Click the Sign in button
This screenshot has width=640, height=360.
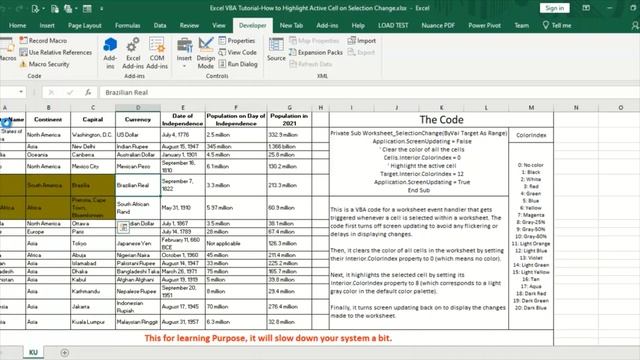555,8
